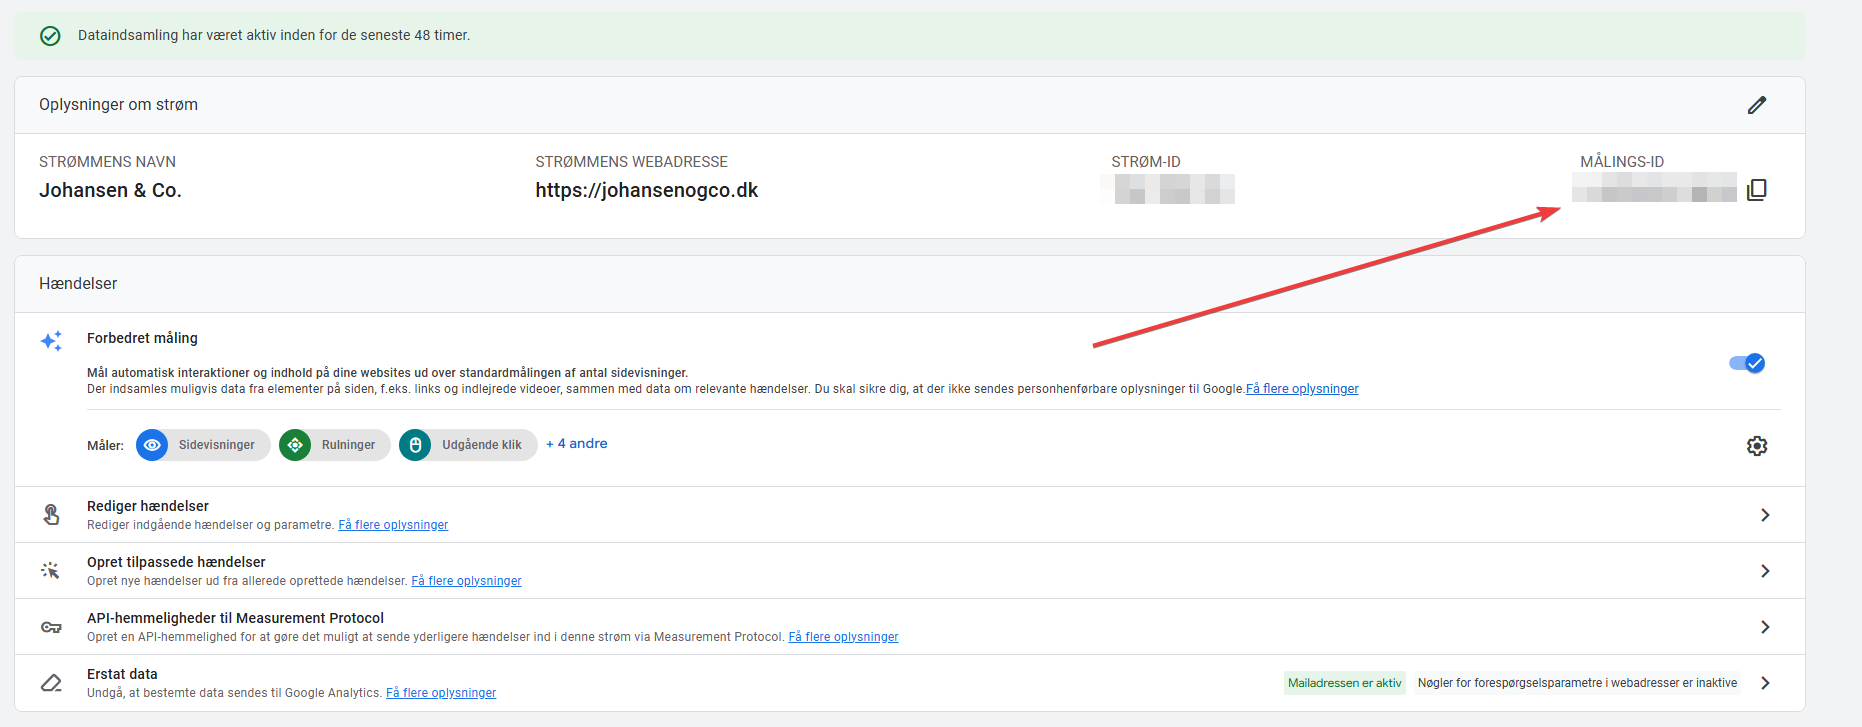
Task: Open Få flere oplysninger link in Opret tilpassede hændelser
Action: [466, 581]
